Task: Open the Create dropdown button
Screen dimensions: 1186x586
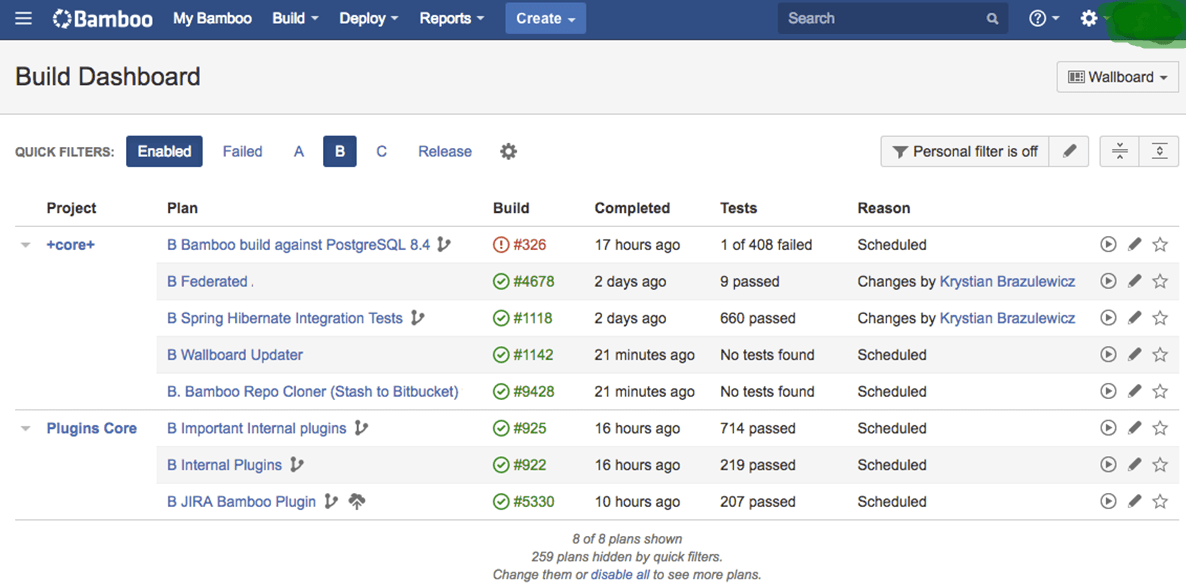Action: [x=545, y=18]
